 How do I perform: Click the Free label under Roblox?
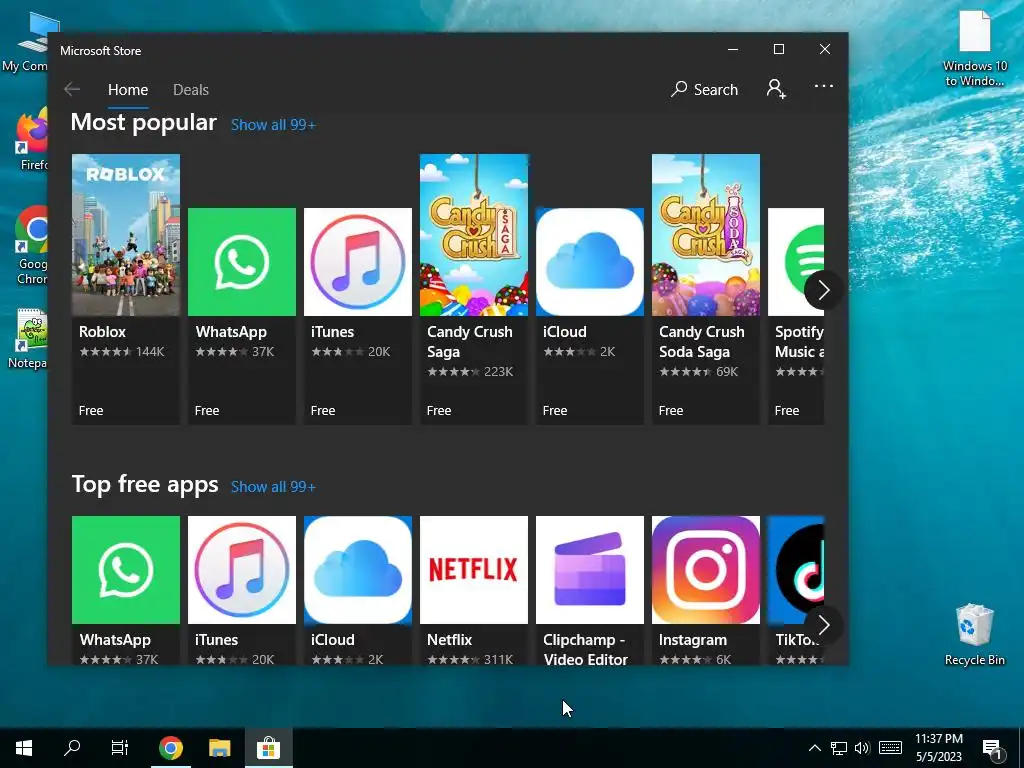click(91, 411)
